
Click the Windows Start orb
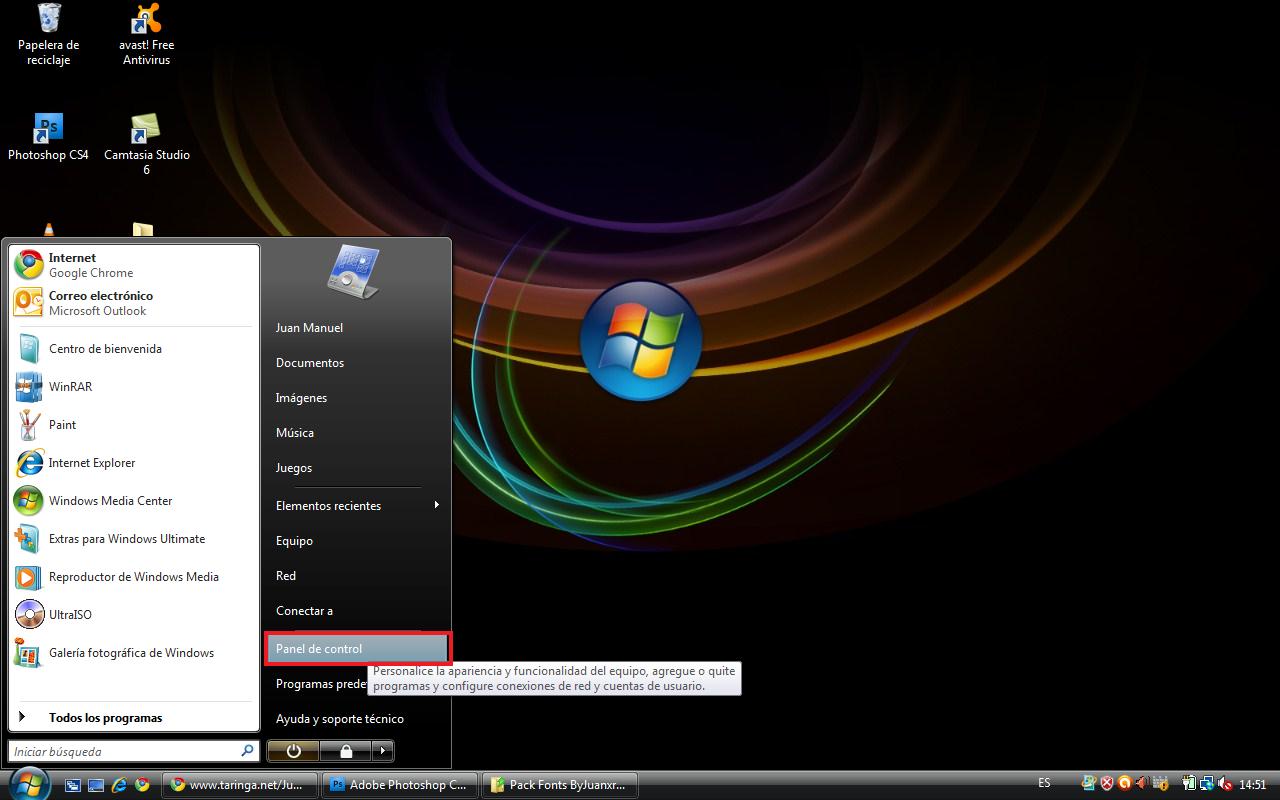point(28,783)
